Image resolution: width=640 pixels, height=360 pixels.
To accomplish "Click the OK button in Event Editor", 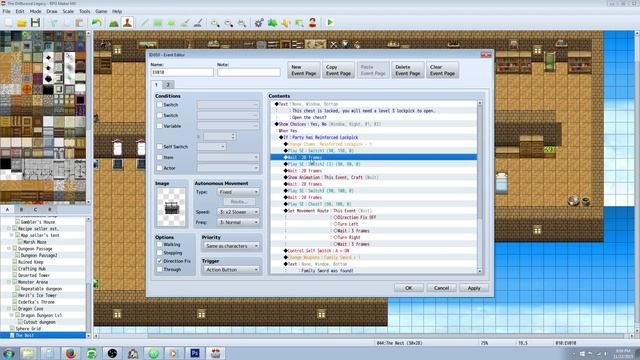I will pos(409,288).
